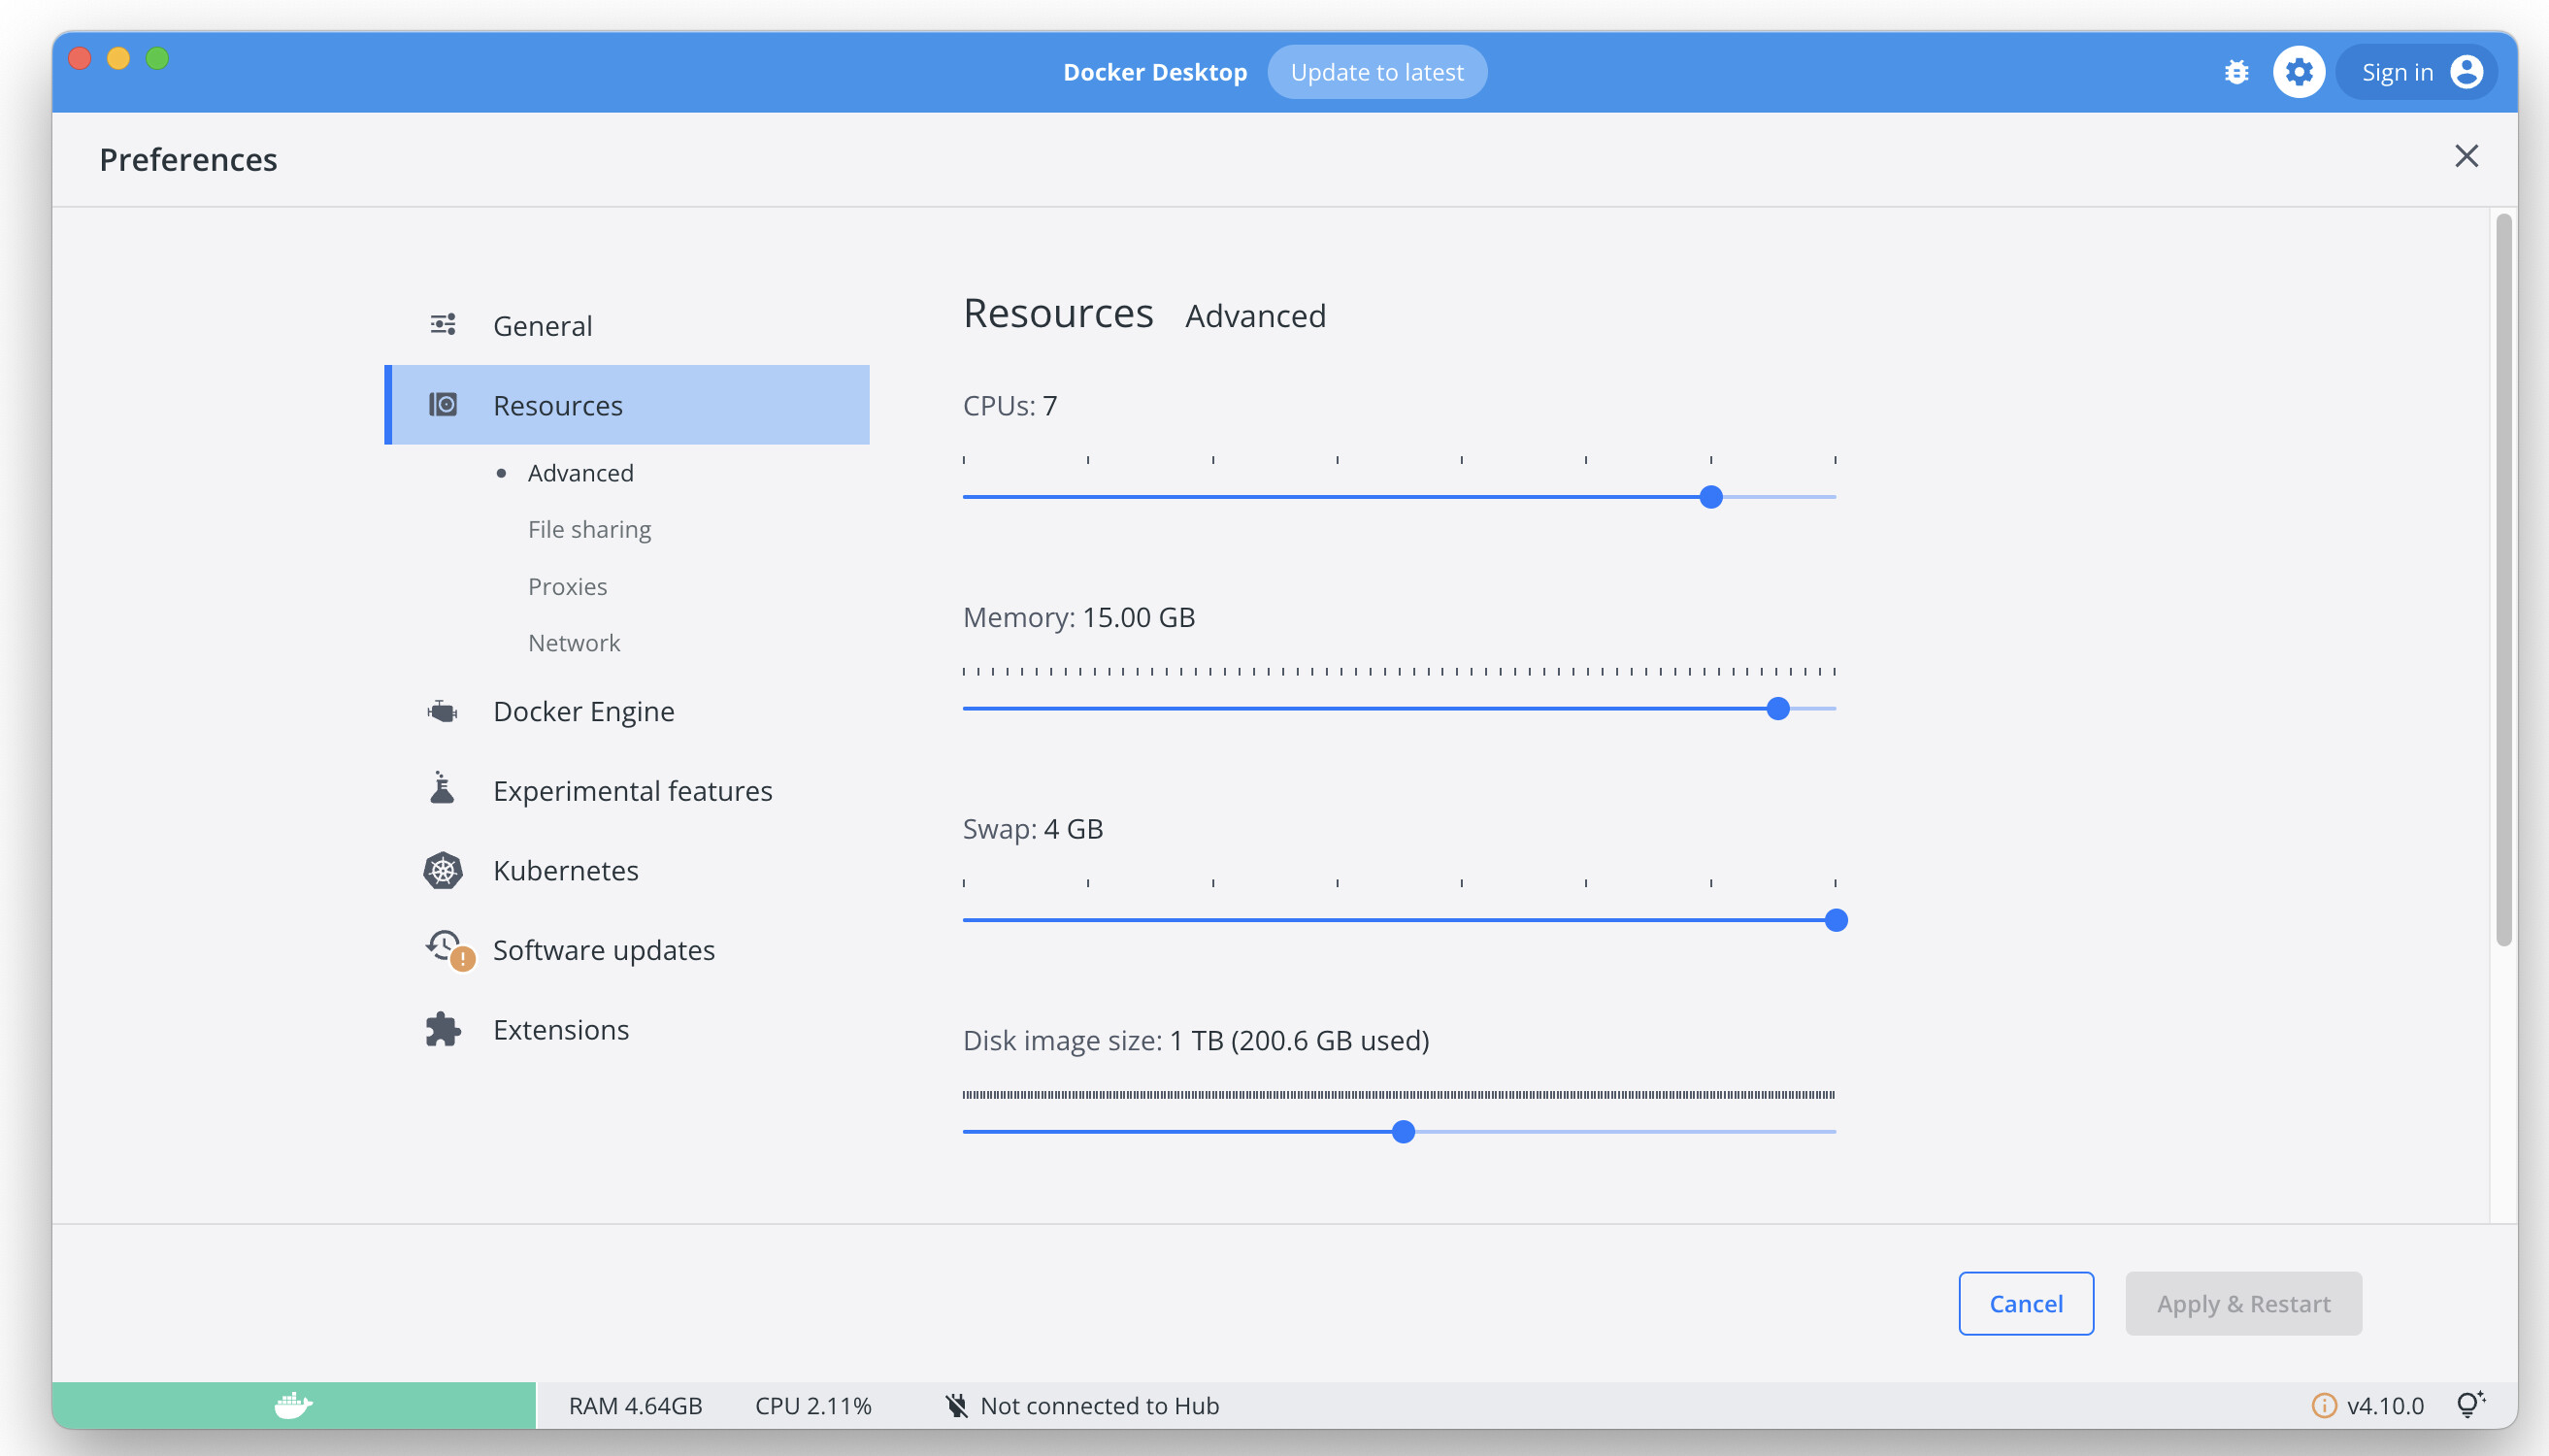
Task: Click the Experimental features flask icon
Action: pos(442,790)
